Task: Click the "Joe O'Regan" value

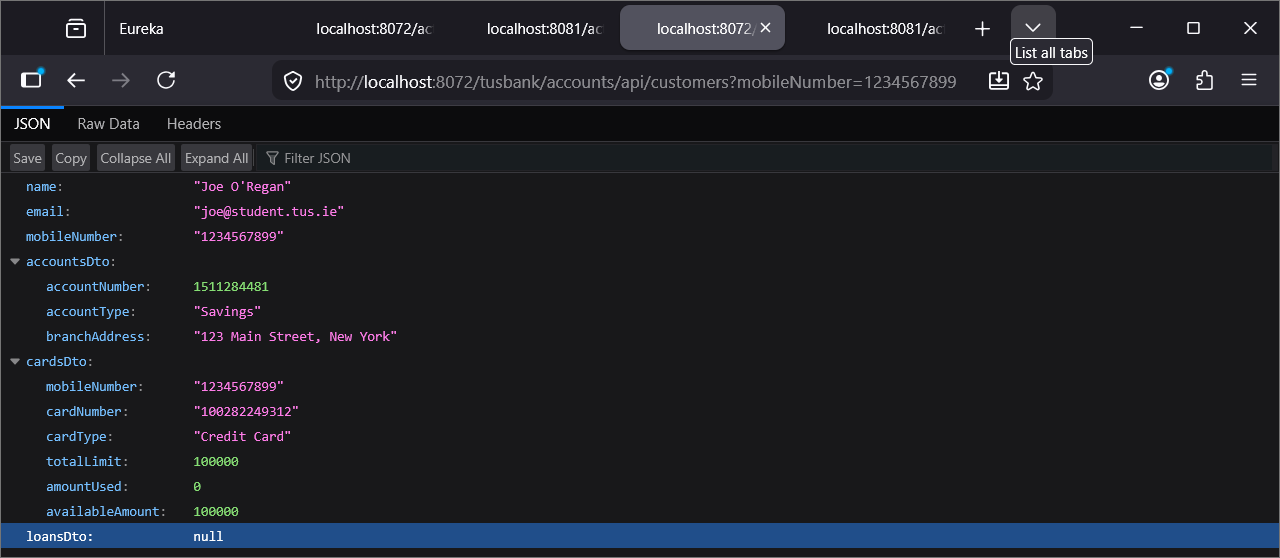Action: (242, 186)
